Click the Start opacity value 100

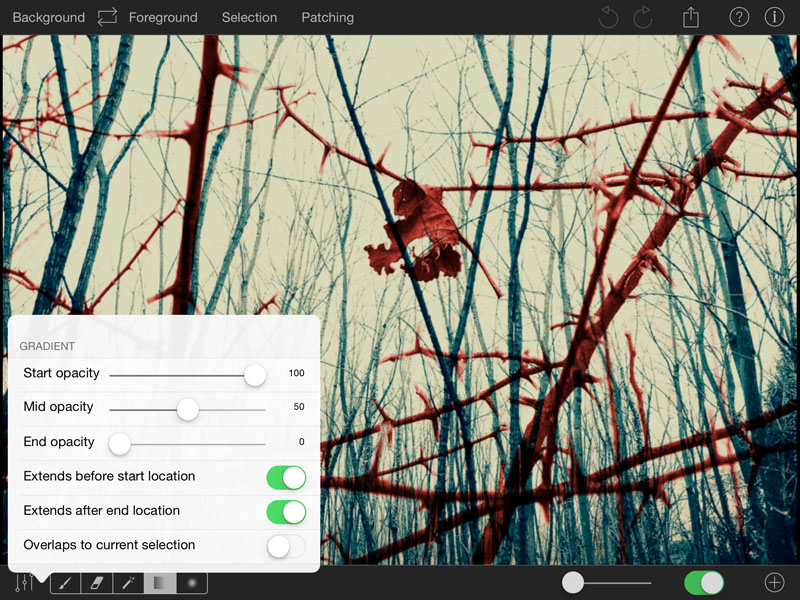coord(296,373)
